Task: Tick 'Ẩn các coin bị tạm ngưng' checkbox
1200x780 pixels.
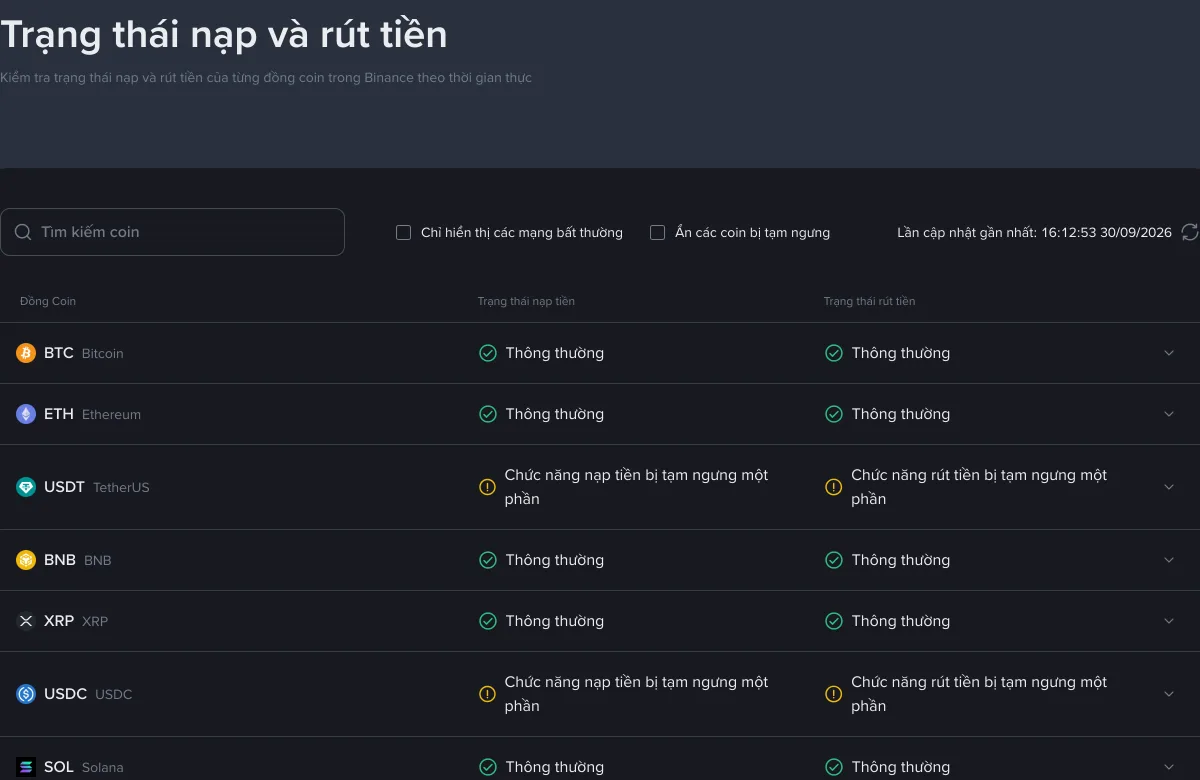Action: (x=658, y=232)
